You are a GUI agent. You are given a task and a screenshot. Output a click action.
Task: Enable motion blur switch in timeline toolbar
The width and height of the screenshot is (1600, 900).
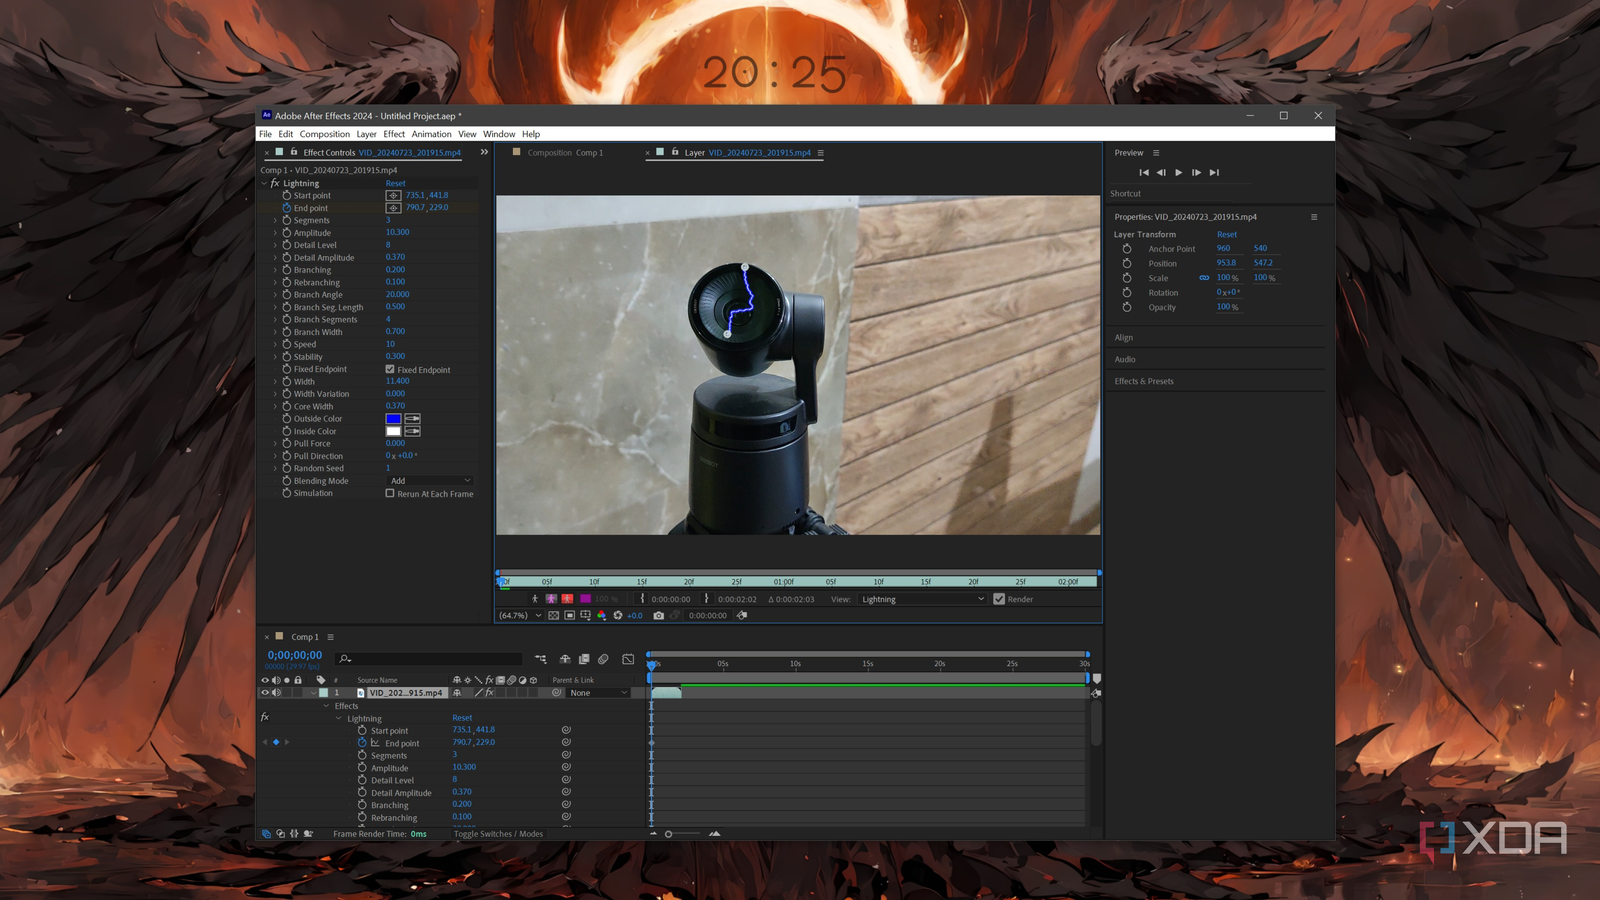(x=603, y=659)
